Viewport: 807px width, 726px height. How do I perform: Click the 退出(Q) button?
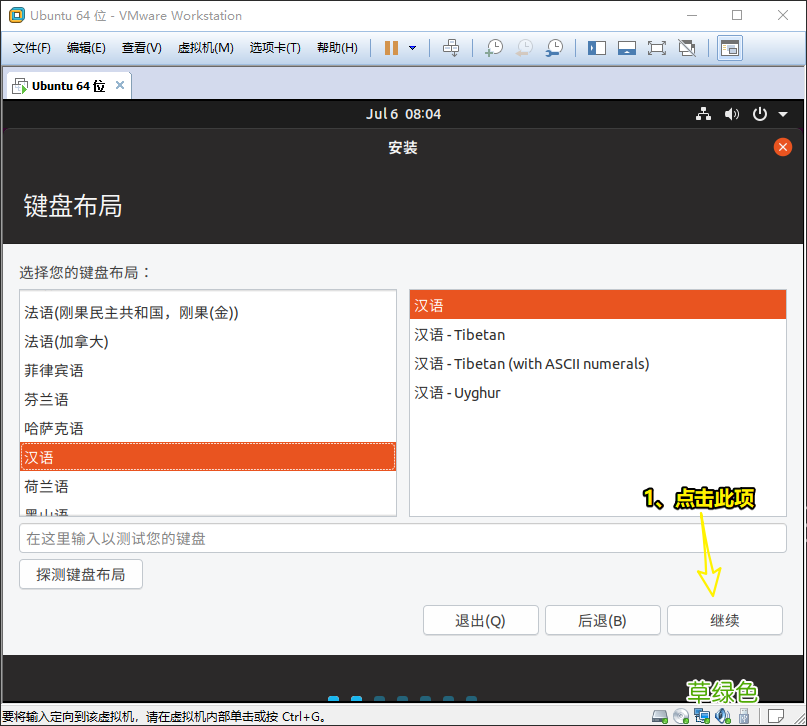481,620
